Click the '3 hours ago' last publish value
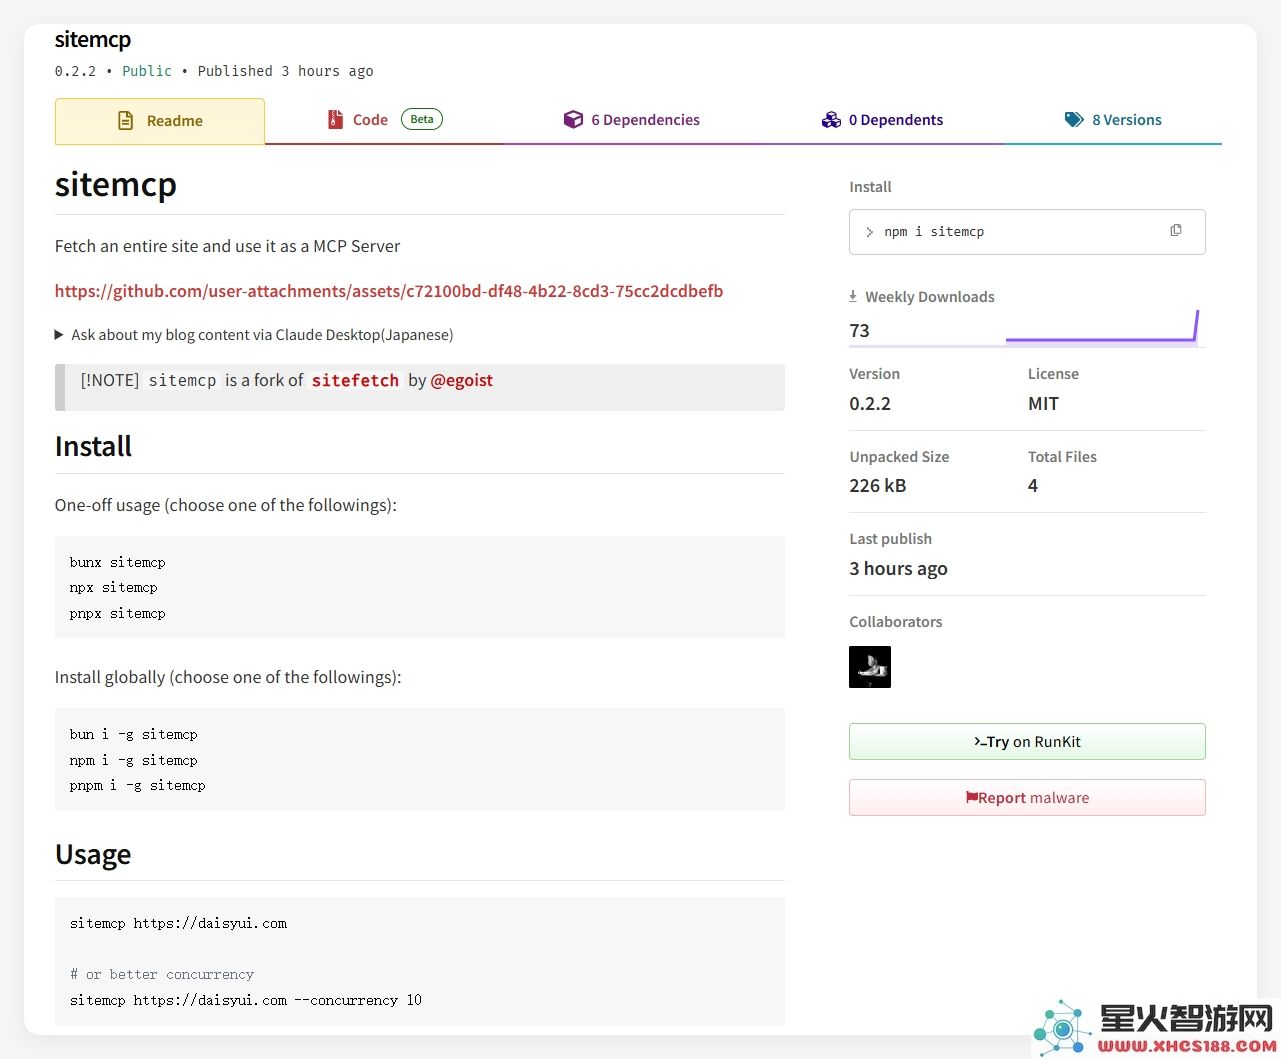The width and height of the screenshot is (1281, 1059). pos(899,569)
